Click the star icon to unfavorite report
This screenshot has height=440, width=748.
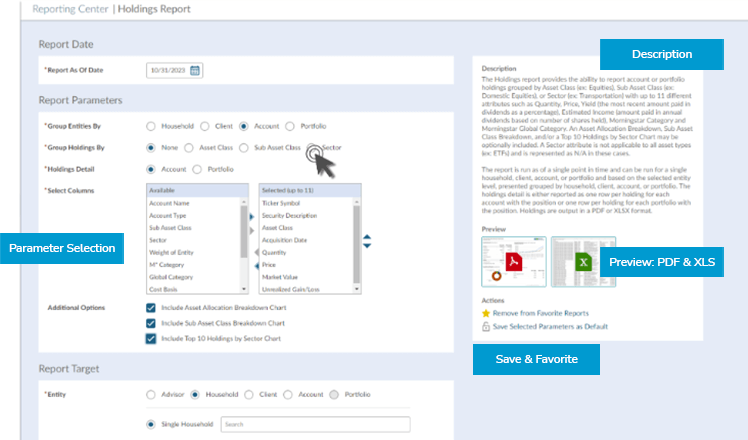click(486, 313)
